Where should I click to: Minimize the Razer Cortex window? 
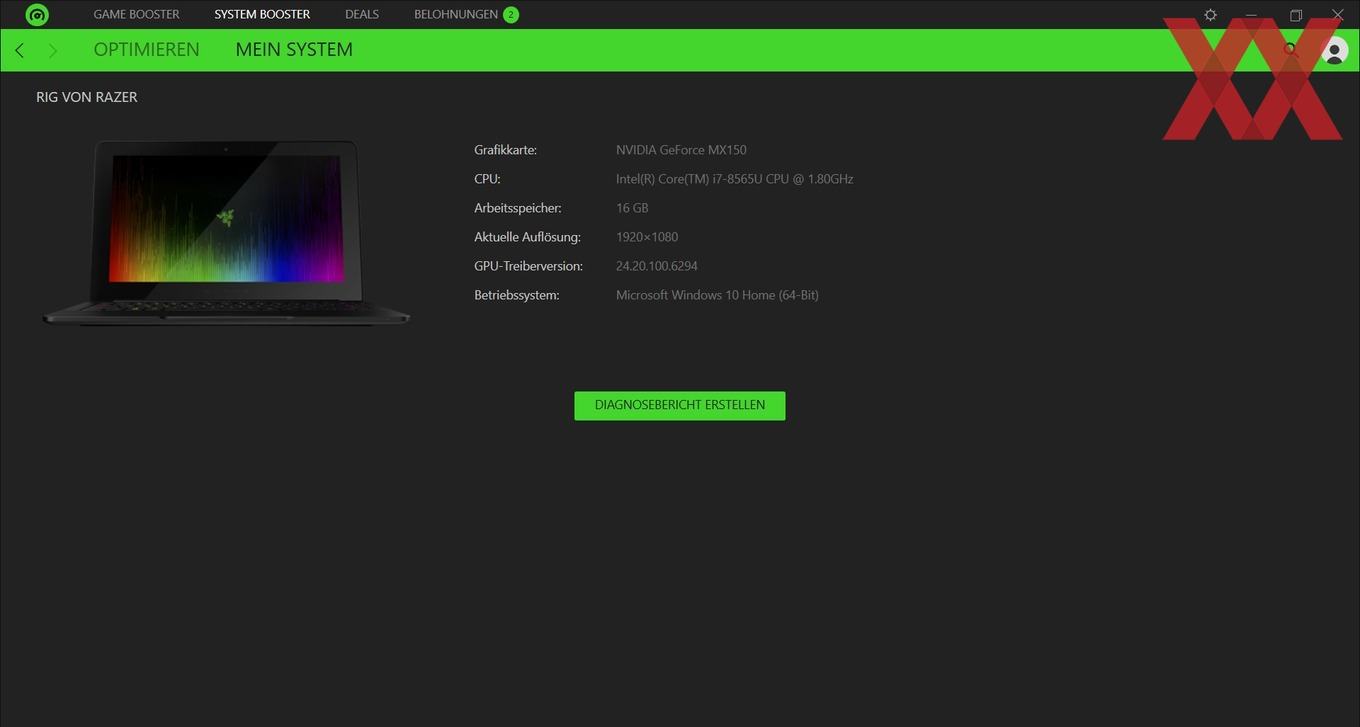pyautogui.click(x=1251, y=15)
